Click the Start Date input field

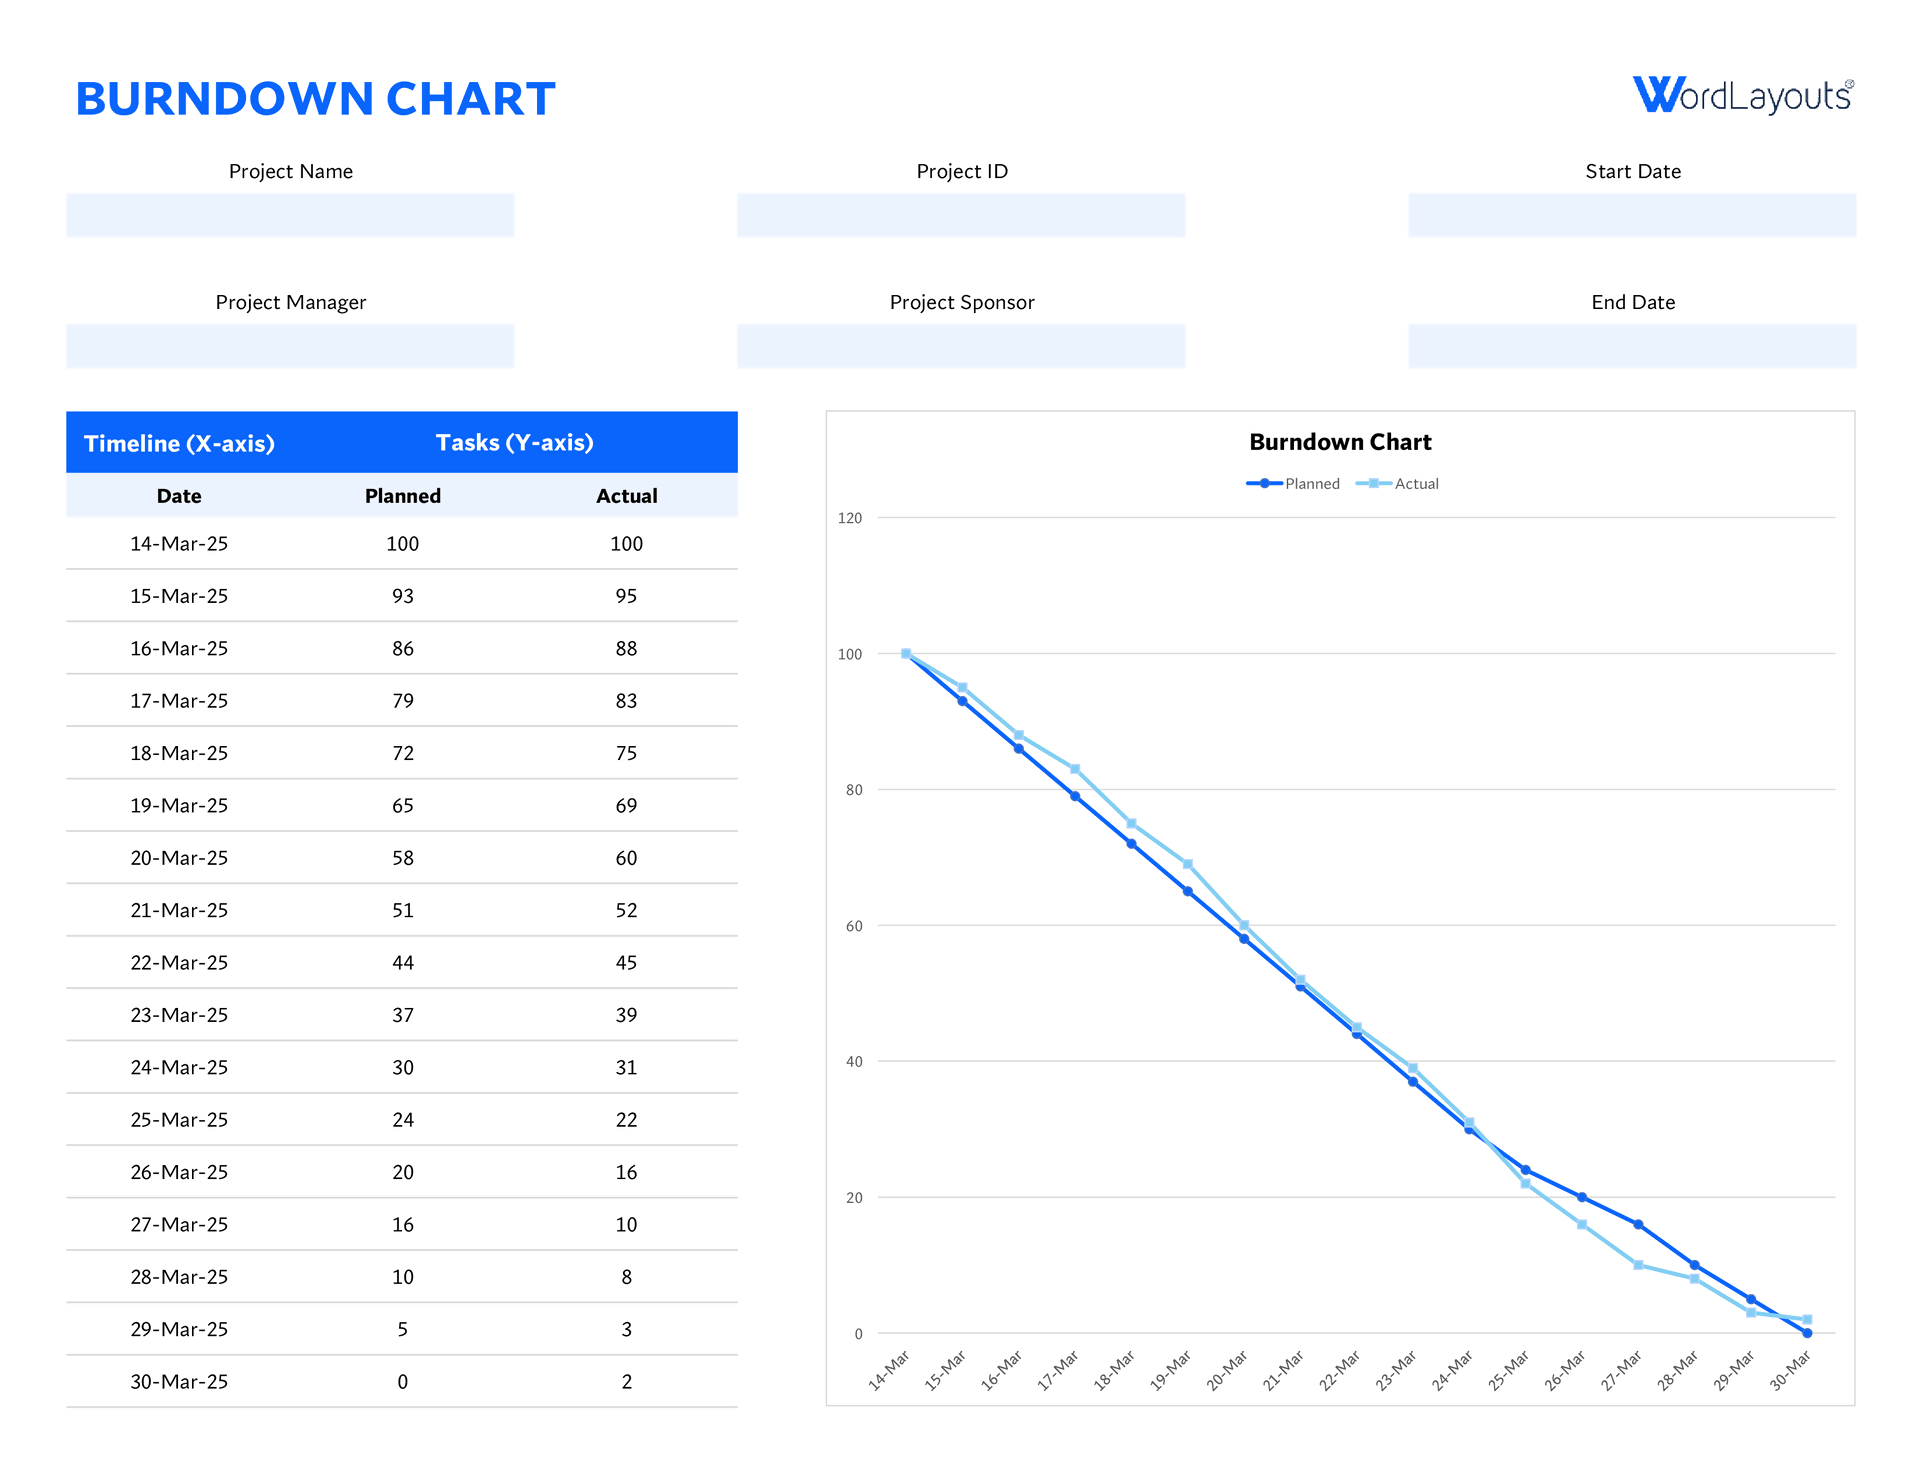[1631, 215]
